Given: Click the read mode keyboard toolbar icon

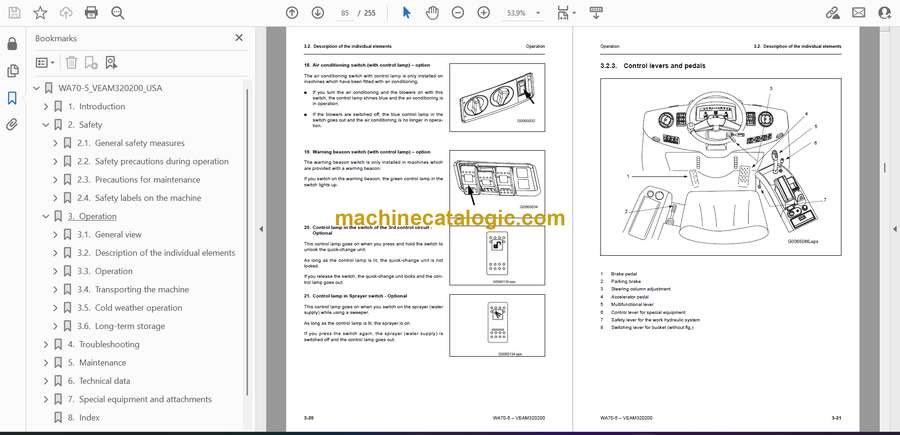Looking at the screenshot, I should 596,13.
